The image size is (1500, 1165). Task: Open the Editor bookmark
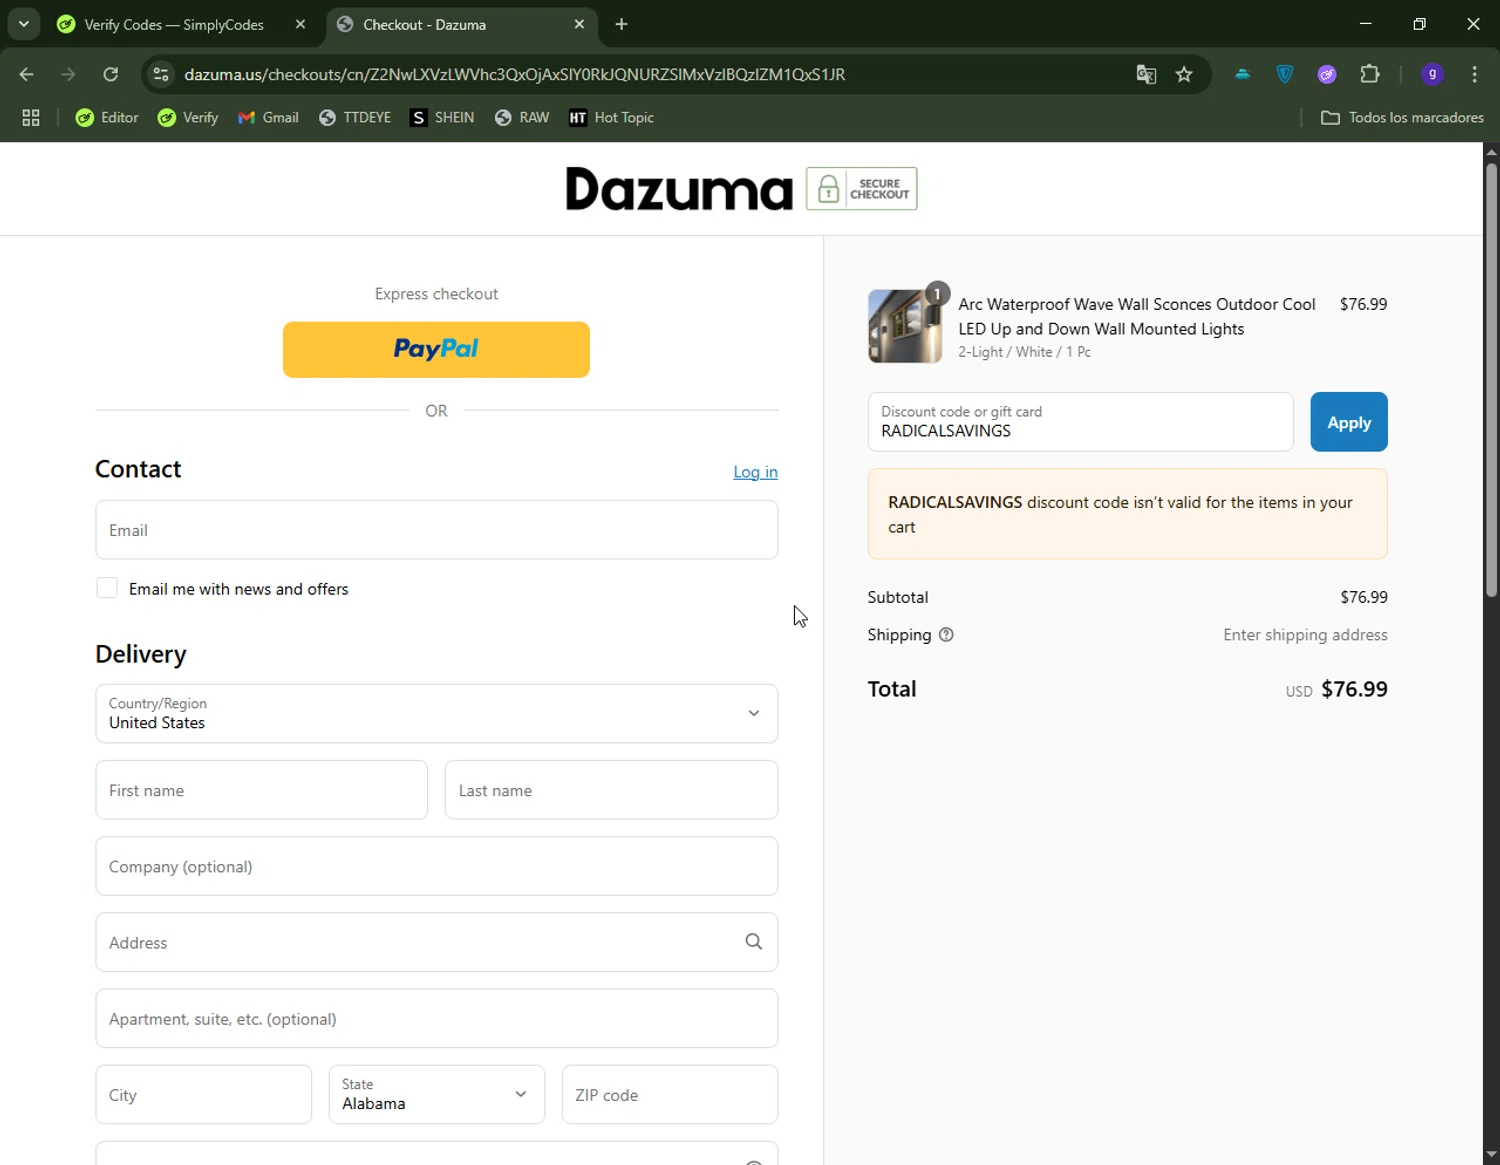107,118
